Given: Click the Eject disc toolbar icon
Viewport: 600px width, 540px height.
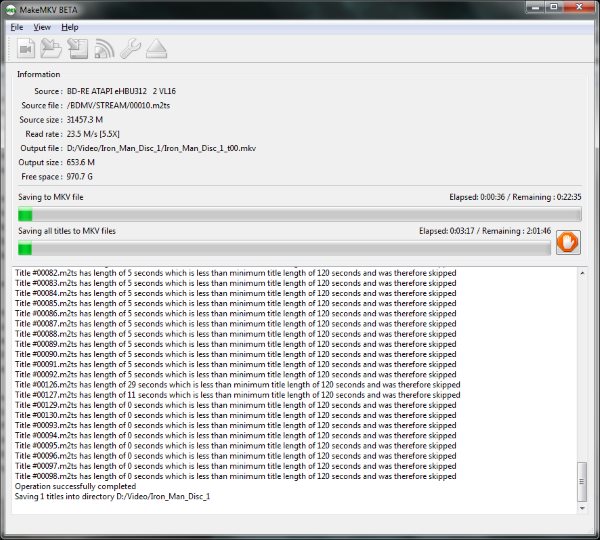Looking at the screenshot, I should tap(157, 49).
